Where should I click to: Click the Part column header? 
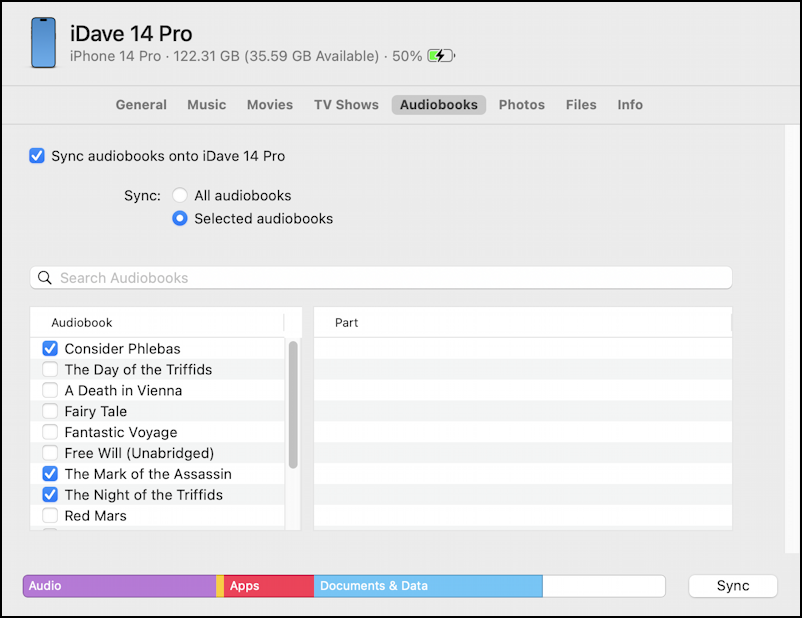pyautogui.click(x=522, y=322)
